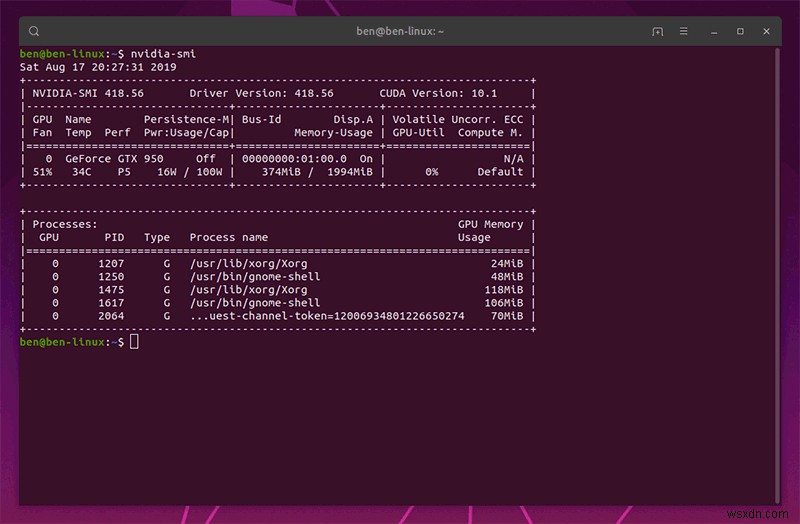Click the N/A ECC value

tap(513, 159)
